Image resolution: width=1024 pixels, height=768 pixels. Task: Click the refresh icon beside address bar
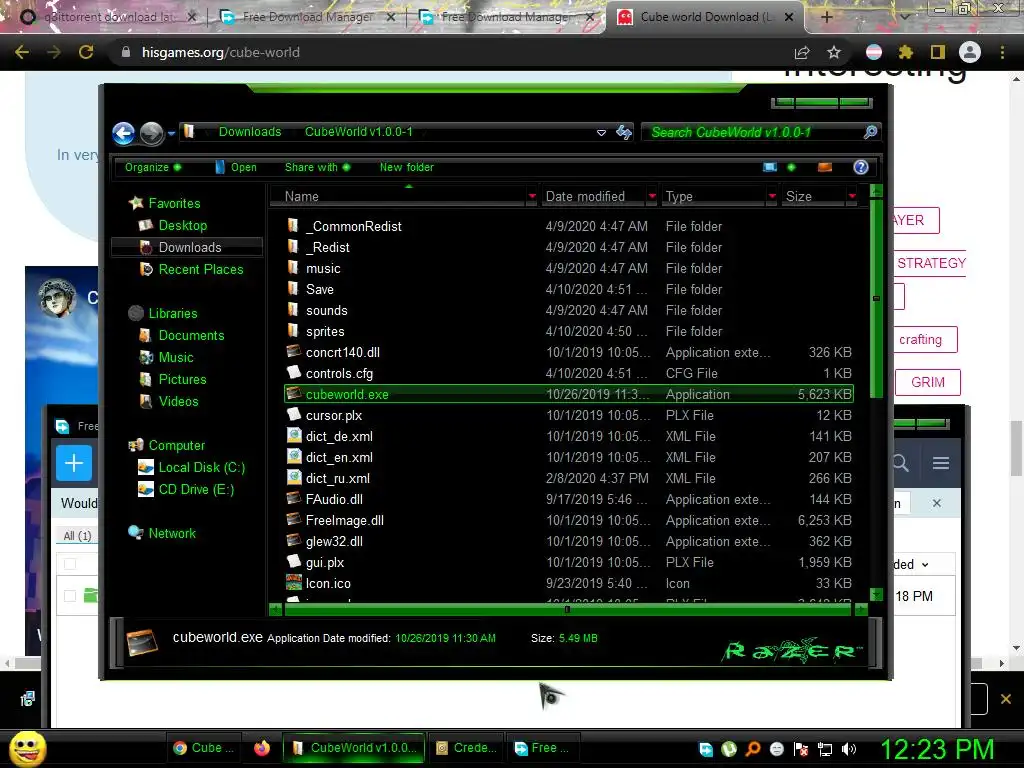click(x=624, y=133)
